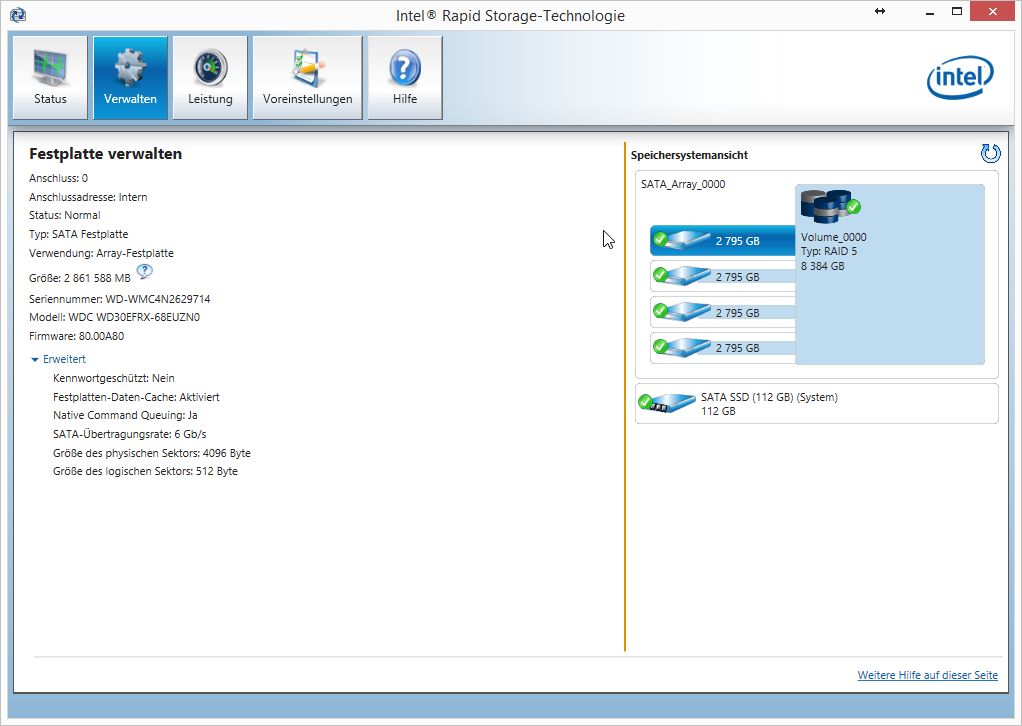Open the Leistung tab
This screenshot has height=726, width=1022.
(x=210, y=78)
